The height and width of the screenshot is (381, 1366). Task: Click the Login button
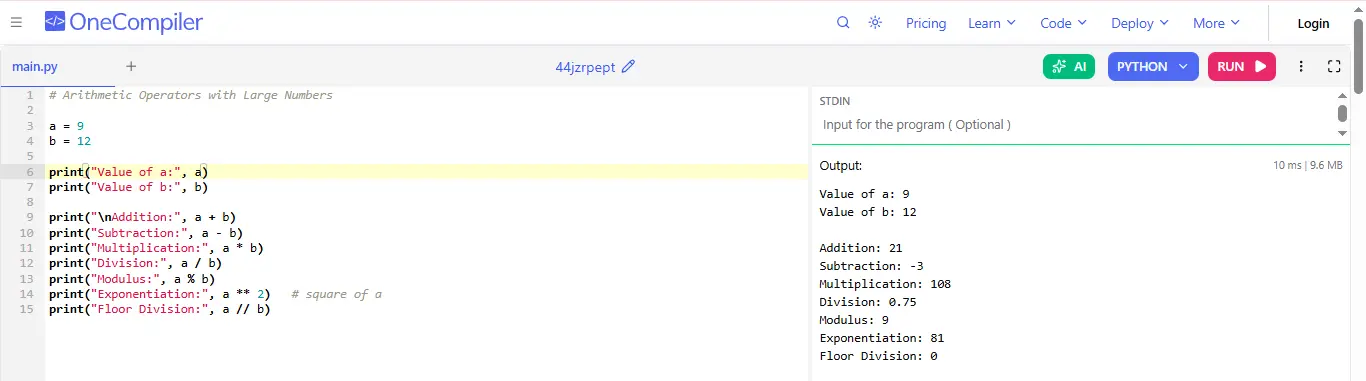tap(1313, 23)
